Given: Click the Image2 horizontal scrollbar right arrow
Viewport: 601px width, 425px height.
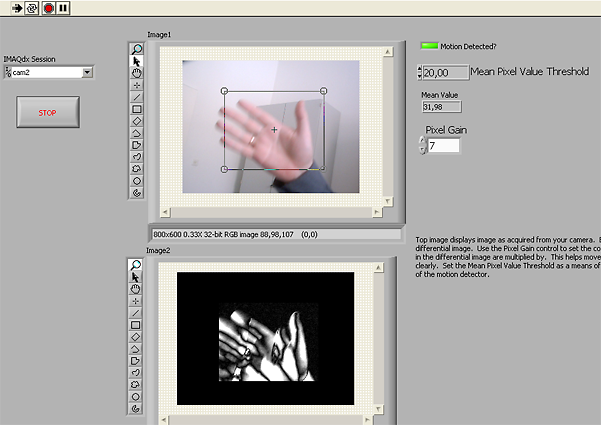Looking at the screenshot, I should coord(367,420).
